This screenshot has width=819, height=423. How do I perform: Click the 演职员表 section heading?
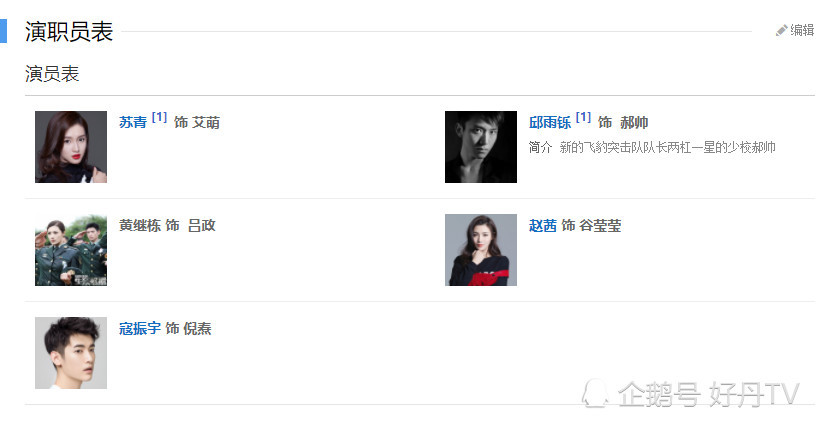pyautogui.click(x=69, y=31)
